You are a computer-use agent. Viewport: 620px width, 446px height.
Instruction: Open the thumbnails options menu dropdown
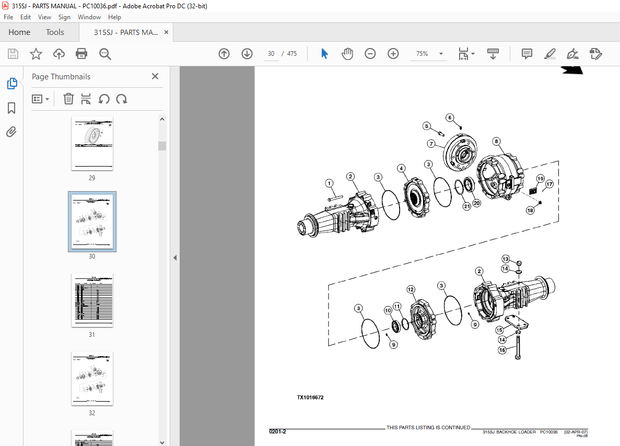point(40,99)
